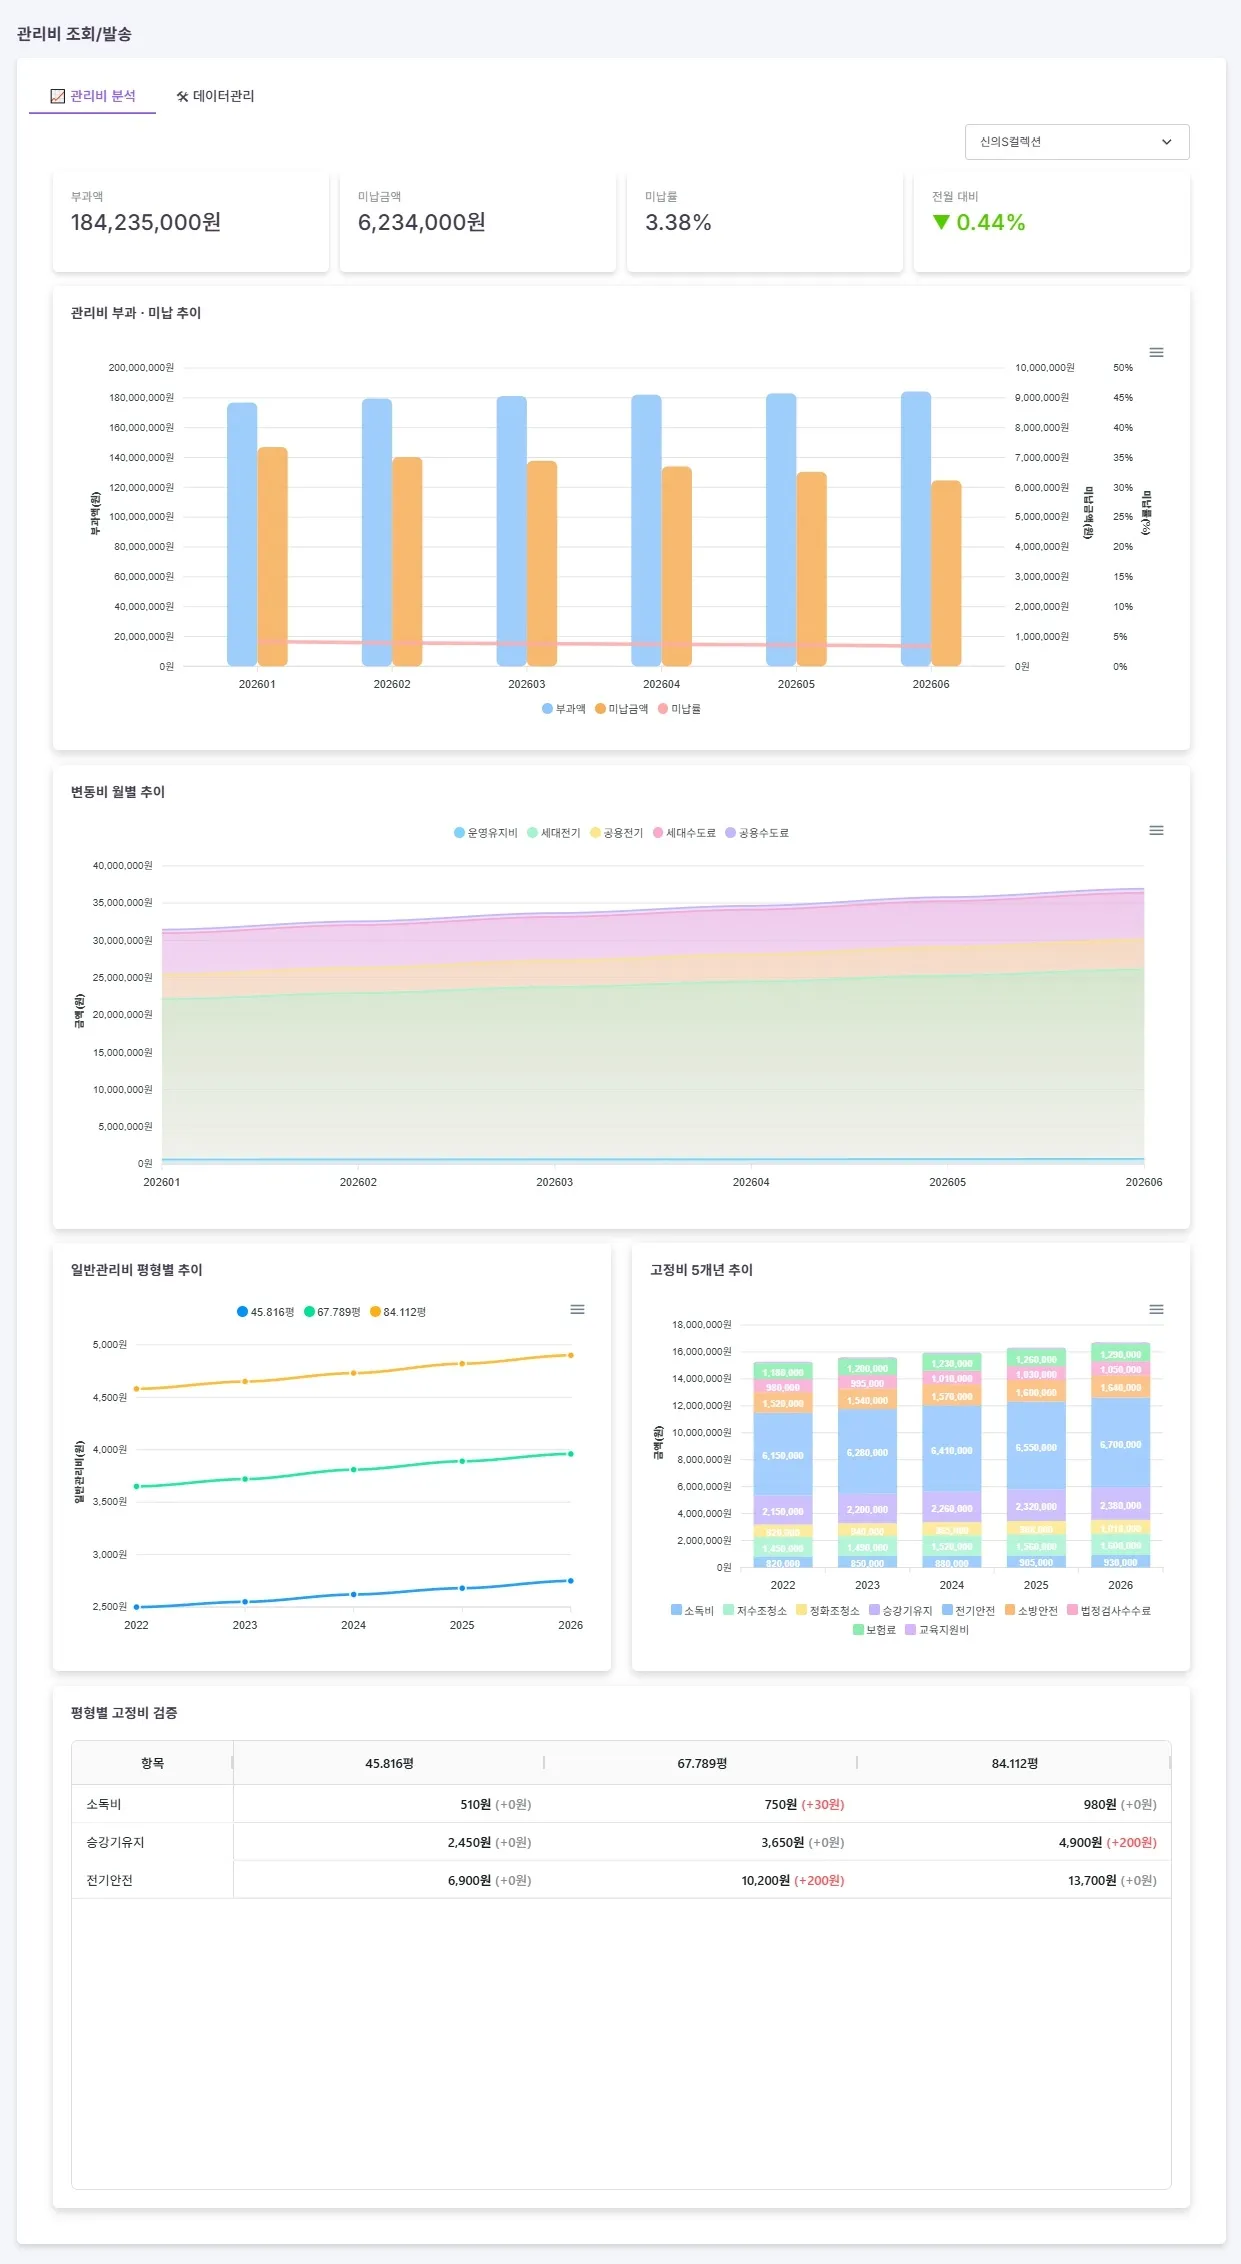Toggle the 67.789평 line legend item

[333, 1312]
